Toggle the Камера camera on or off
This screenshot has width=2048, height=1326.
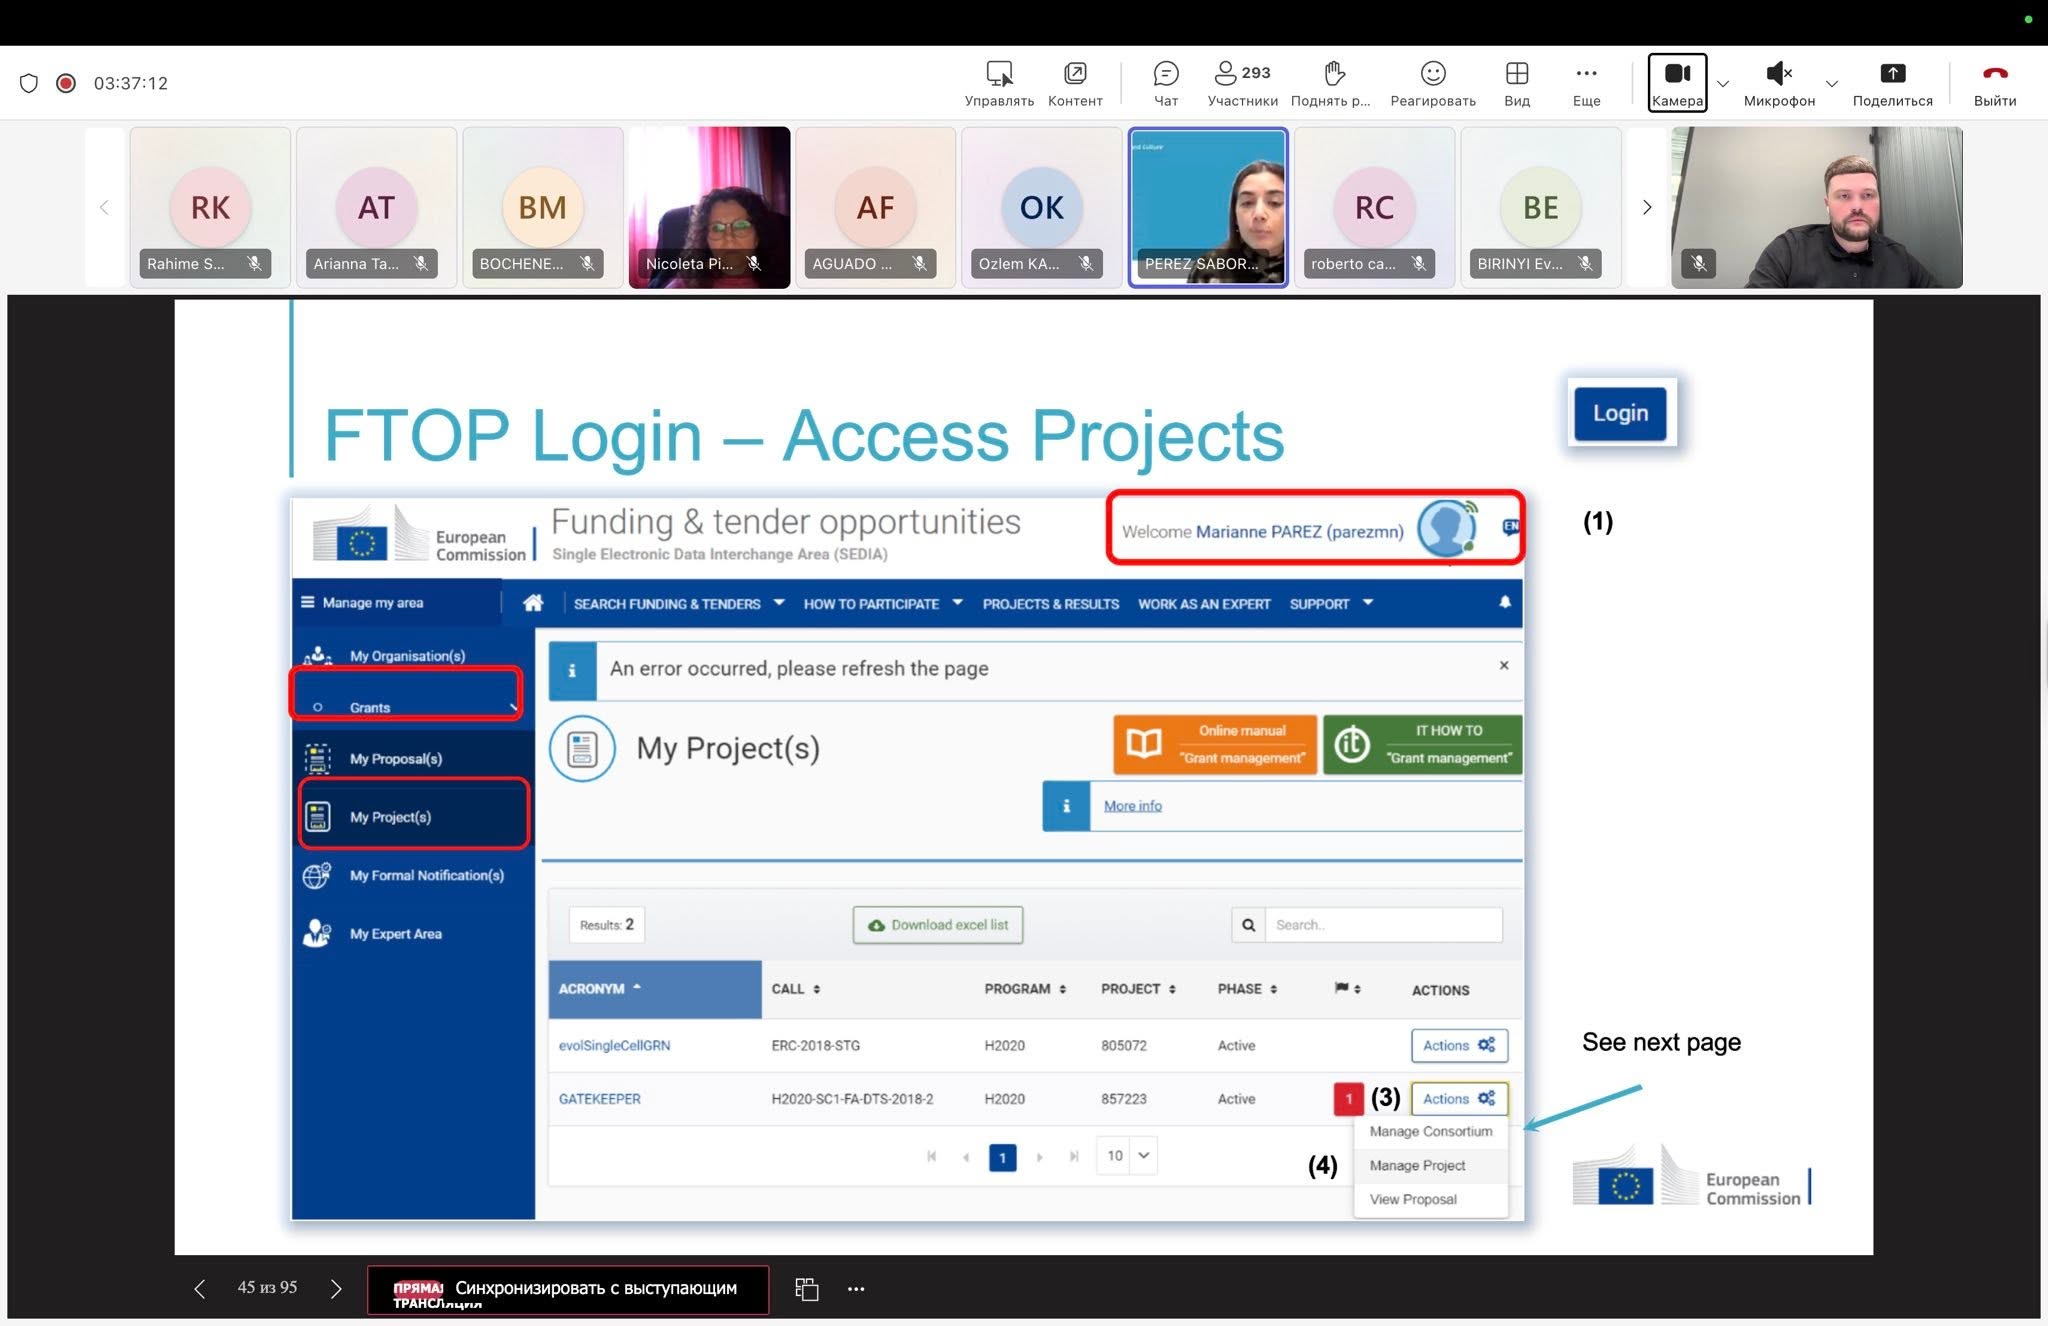coord(1677,83)
